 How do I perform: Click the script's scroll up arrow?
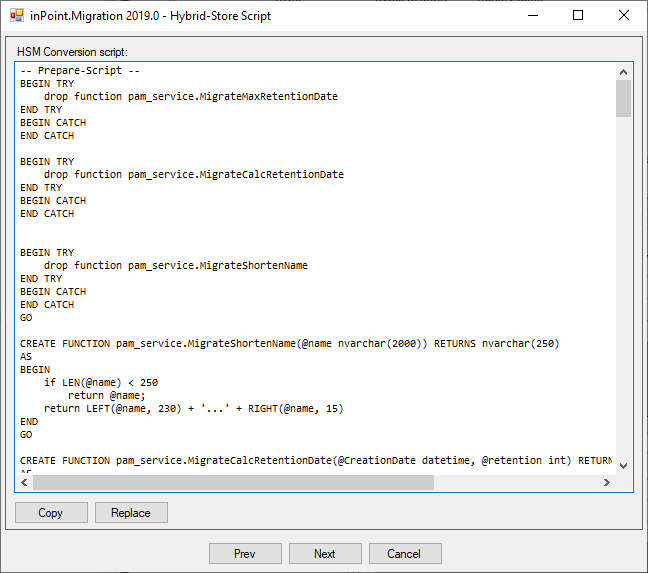623,72
